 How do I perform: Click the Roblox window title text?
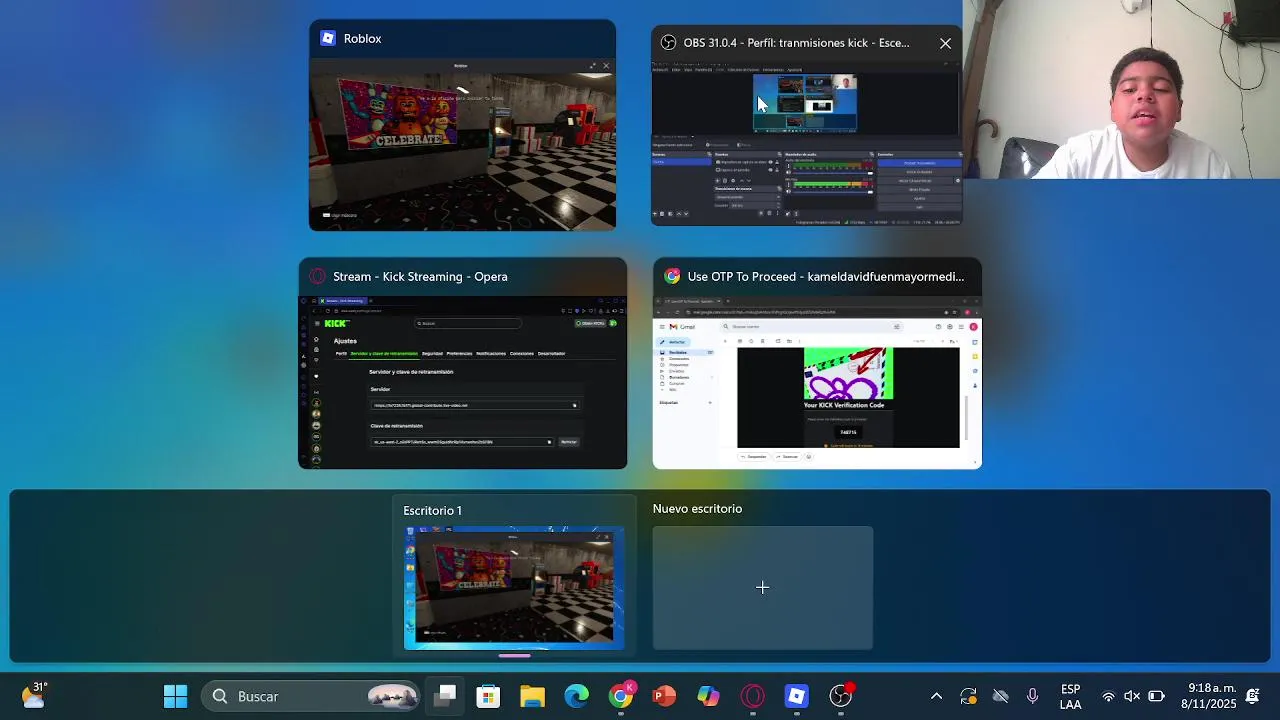(362, 38)
